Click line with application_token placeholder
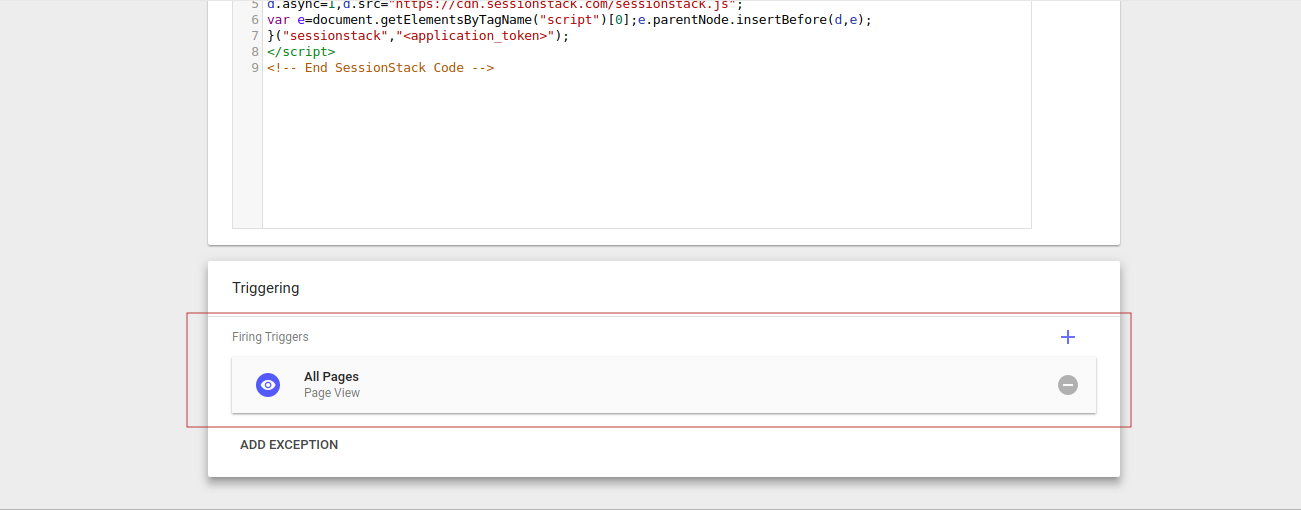Viewport: 1301px width, 510px height. [418, 36]
